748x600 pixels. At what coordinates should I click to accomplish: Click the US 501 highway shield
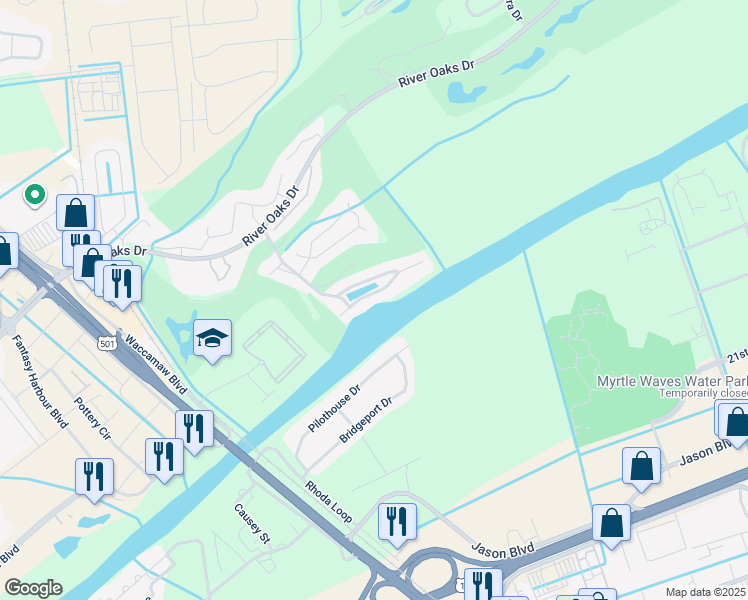pos(107,343)
